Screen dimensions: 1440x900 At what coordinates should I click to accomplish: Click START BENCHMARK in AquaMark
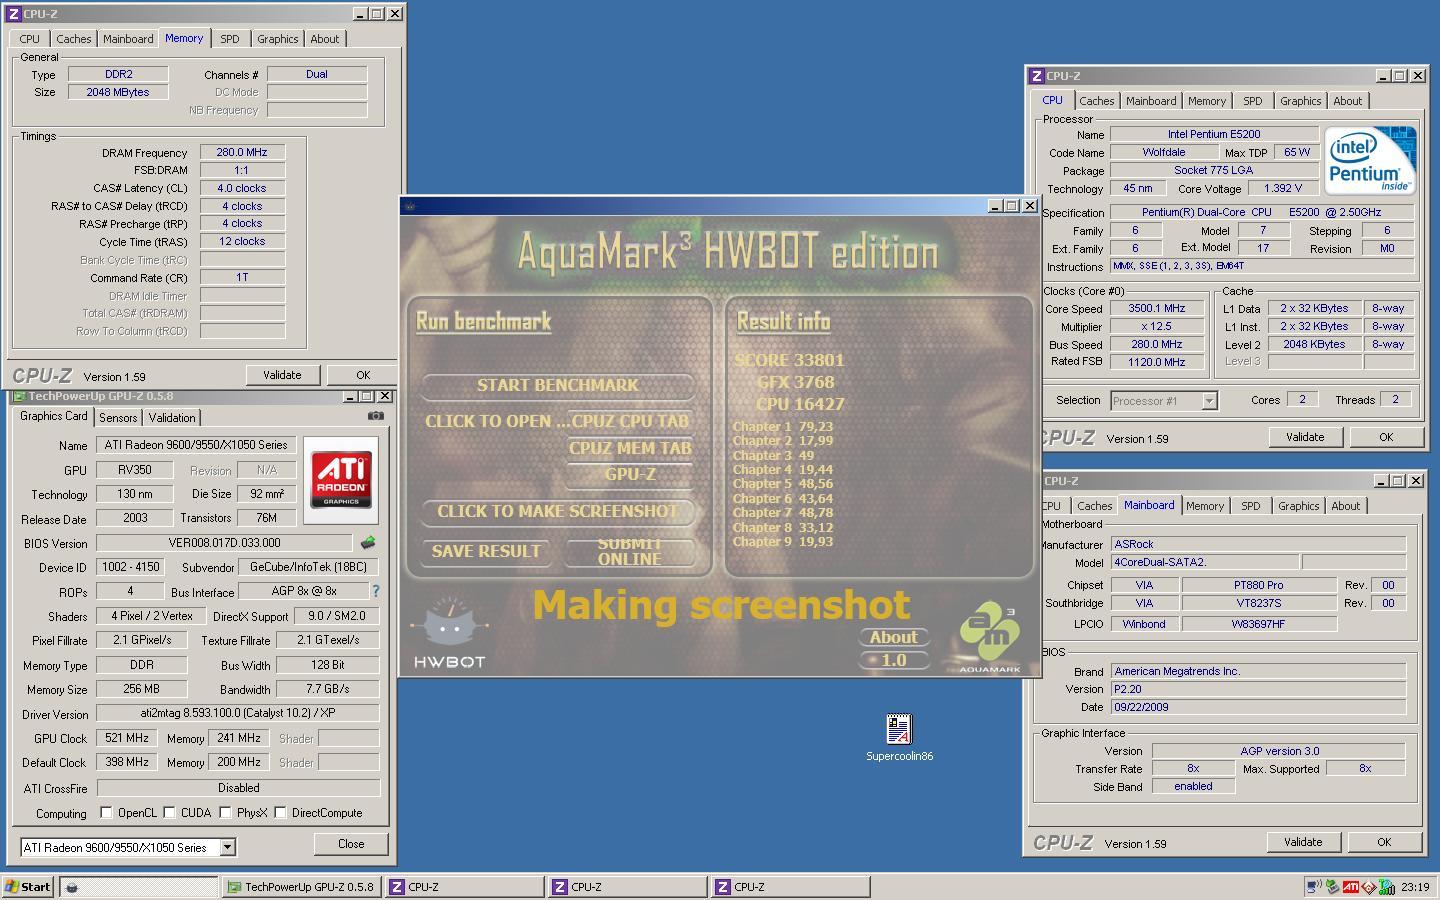coord(557,385)
